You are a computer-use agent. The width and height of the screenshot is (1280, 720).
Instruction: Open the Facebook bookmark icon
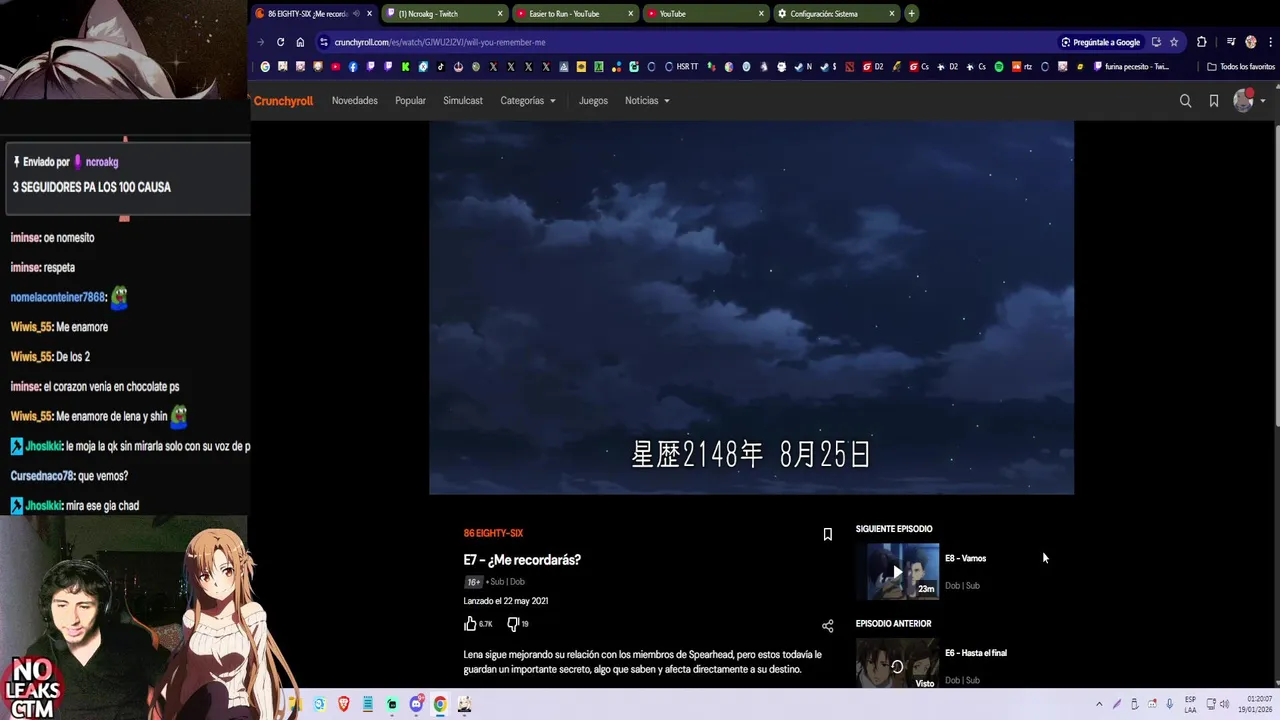352,67
